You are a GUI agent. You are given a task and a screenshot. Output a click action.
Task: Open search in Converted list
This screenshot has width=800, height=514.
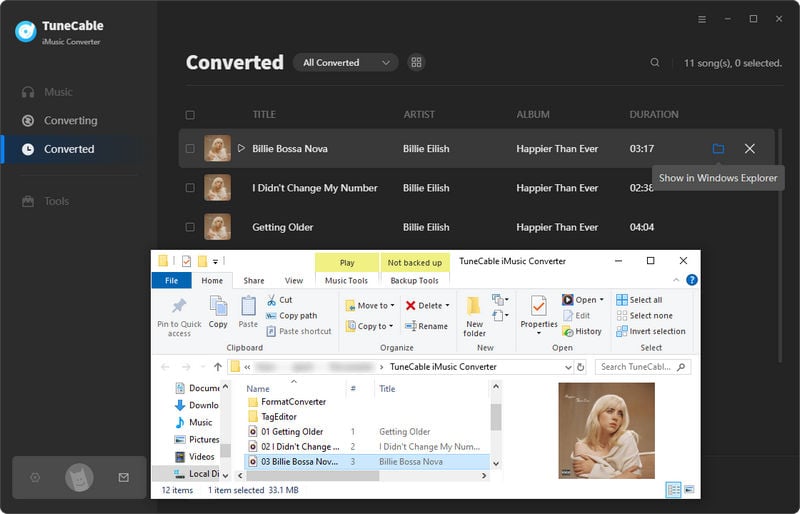pyautogui.click(x=655, y=62)
